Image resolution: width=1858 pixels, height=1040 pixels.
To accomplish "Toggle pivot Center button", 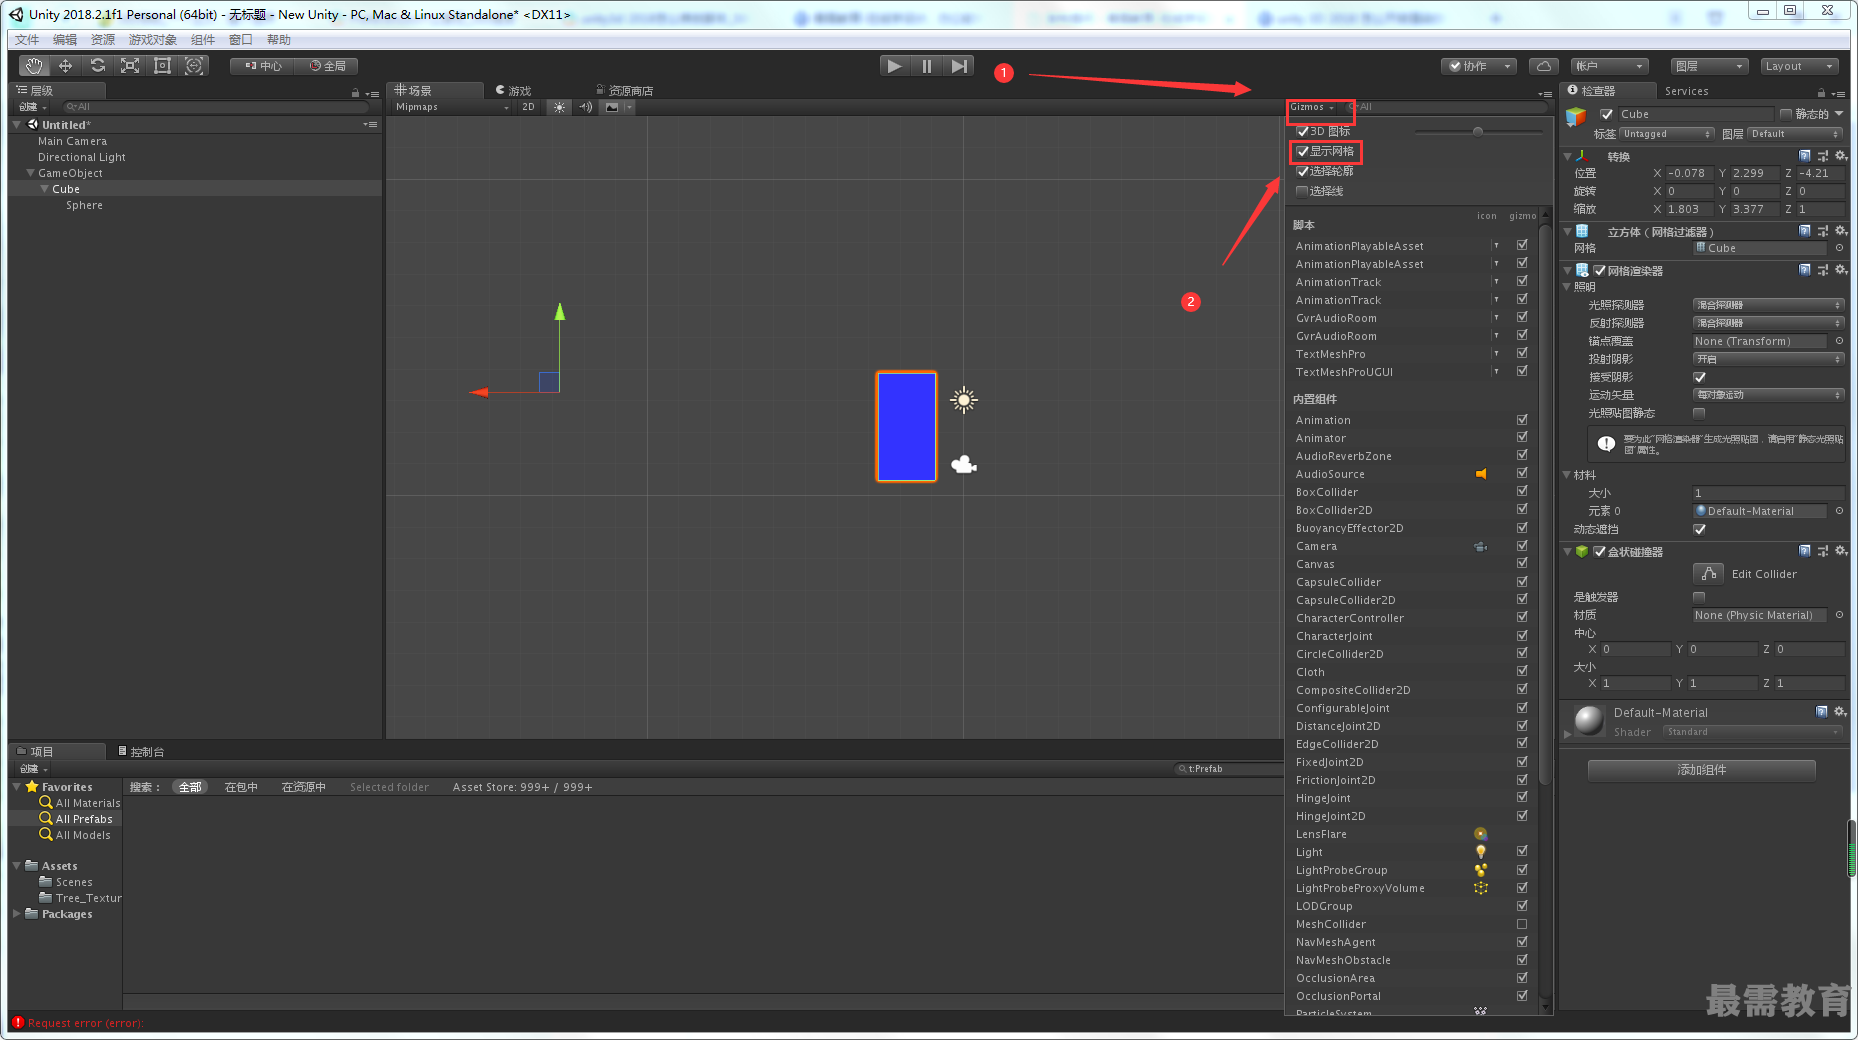I will [263, 66].
